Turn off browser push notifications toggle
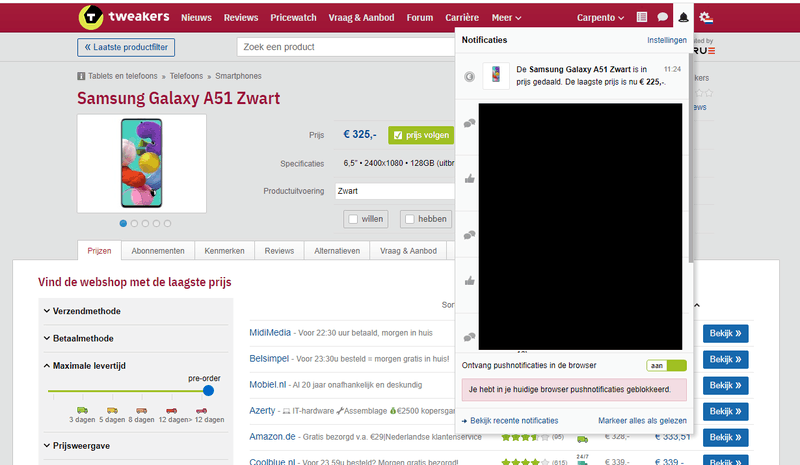800x465 pixels. tap(666, 365)
